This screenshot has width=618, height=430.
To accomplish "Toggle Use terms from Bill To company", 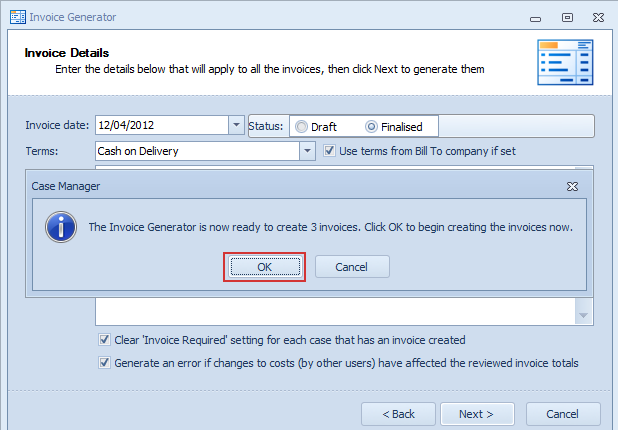I will point(329,151).
